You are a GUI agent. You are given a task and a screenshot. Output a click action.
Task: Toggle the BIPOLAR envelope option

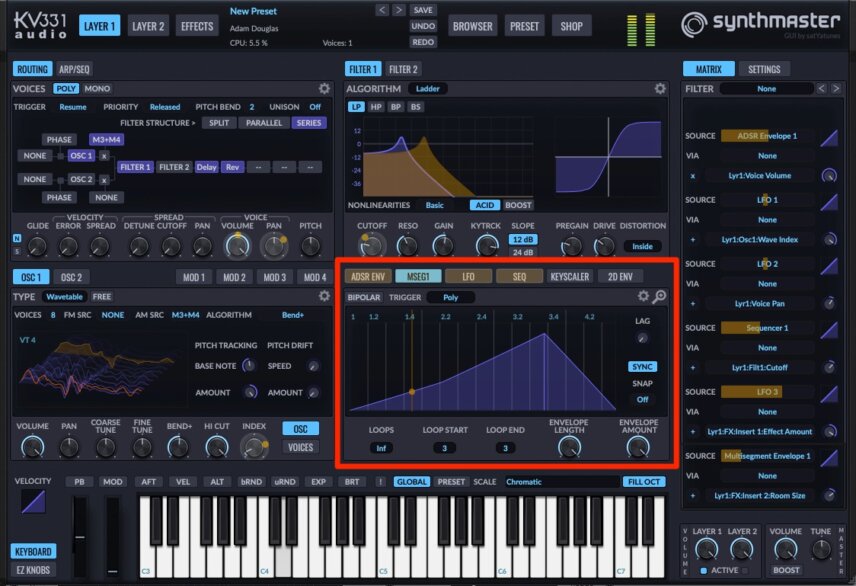pyautogui.click(x=364, y=297)
